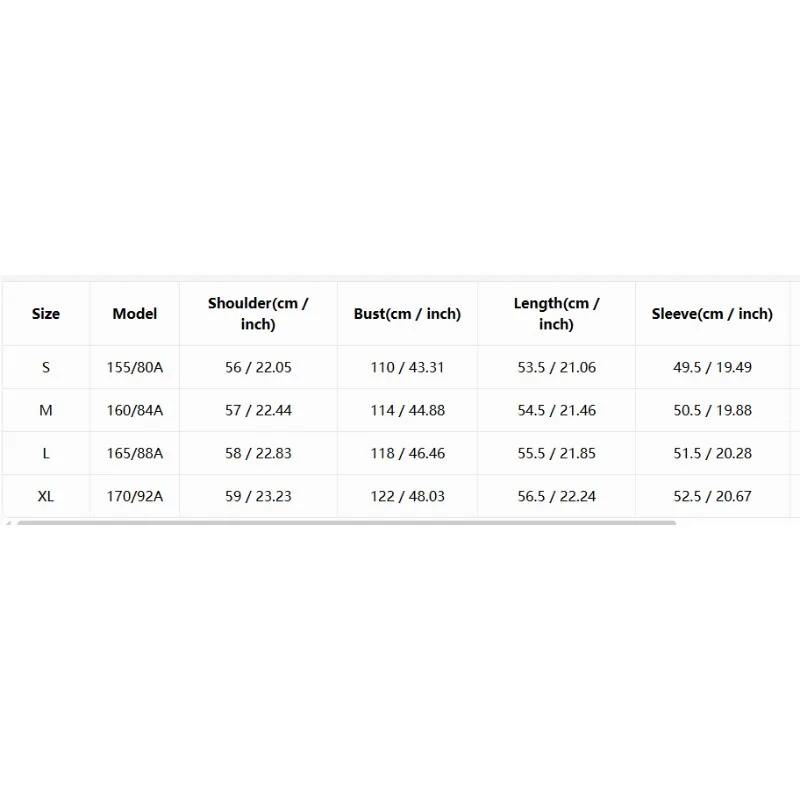Click the left scroll arrow of the table scrollbar
Viewport: 800px width, 800px height.
click(8, 523)
